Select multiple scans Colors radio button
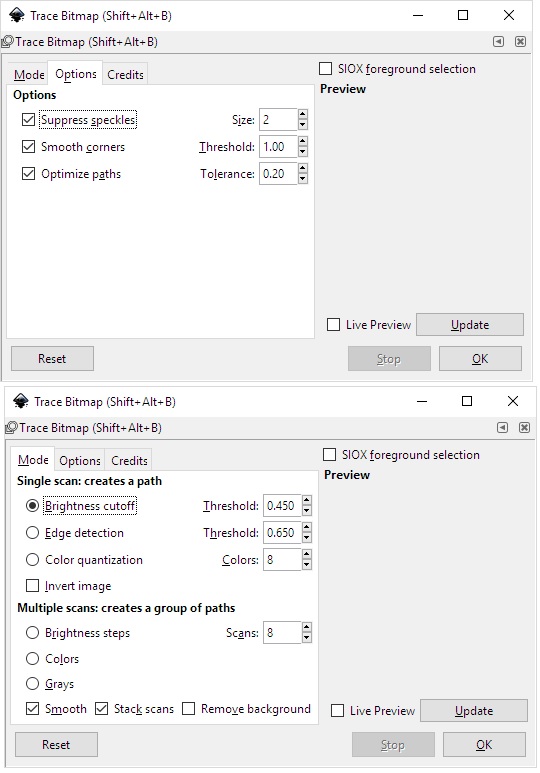The height and width of the screenshot is (773, 540). 33,659
